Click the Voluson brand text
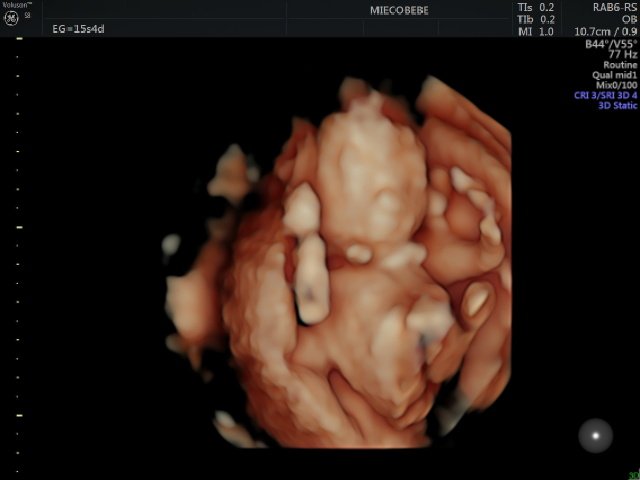The width and height of the screenshot is (640, 480). [x=17, y=5]
